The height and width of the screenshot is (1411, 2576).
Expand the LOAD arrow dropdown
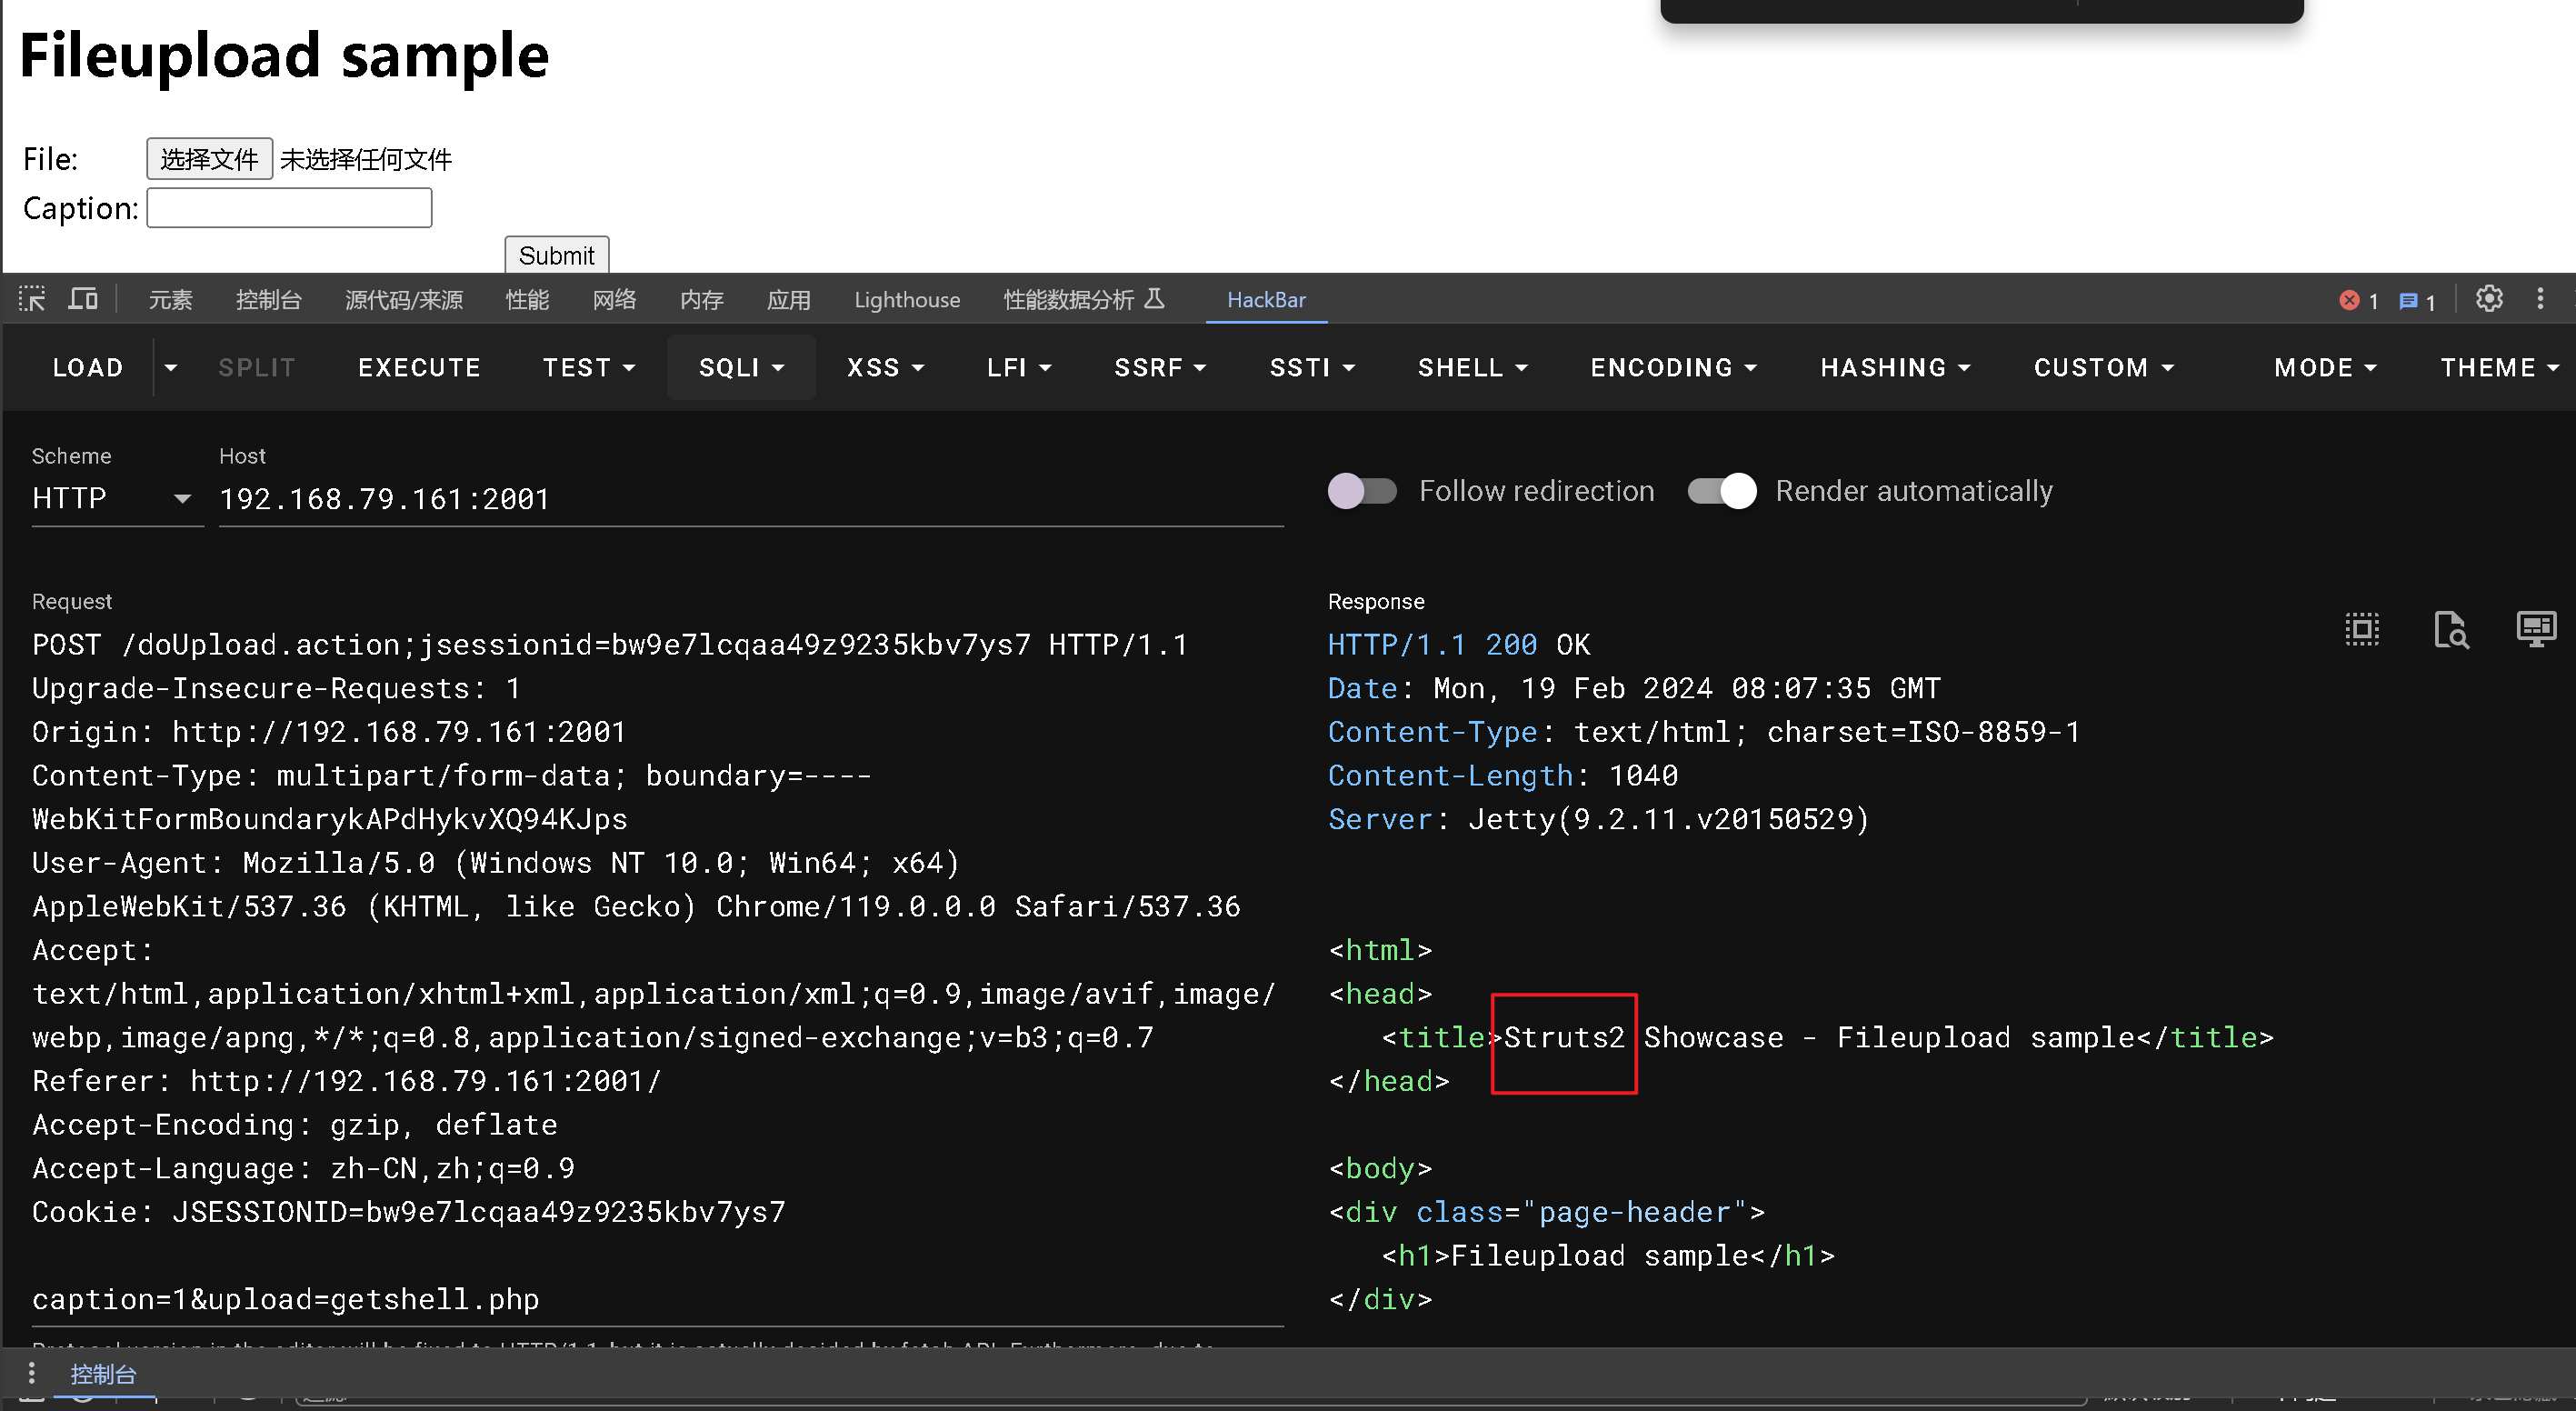coord(171,368)
